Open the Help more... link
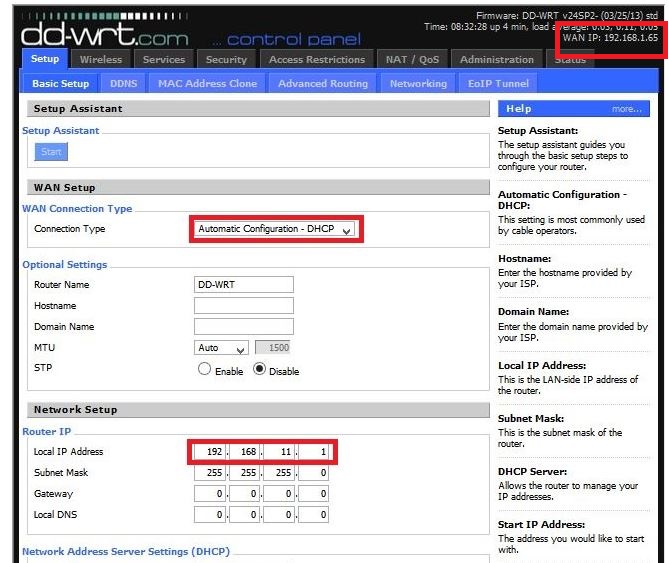 [x=626, y=109]
